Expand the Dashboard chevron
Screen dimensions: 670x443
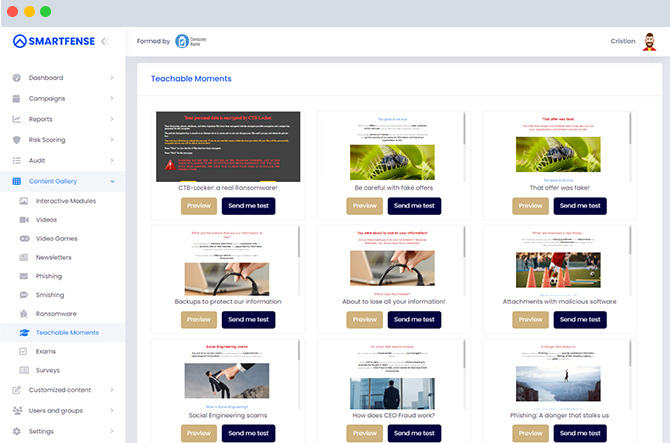pyautogui.click(x=112, y=78)
